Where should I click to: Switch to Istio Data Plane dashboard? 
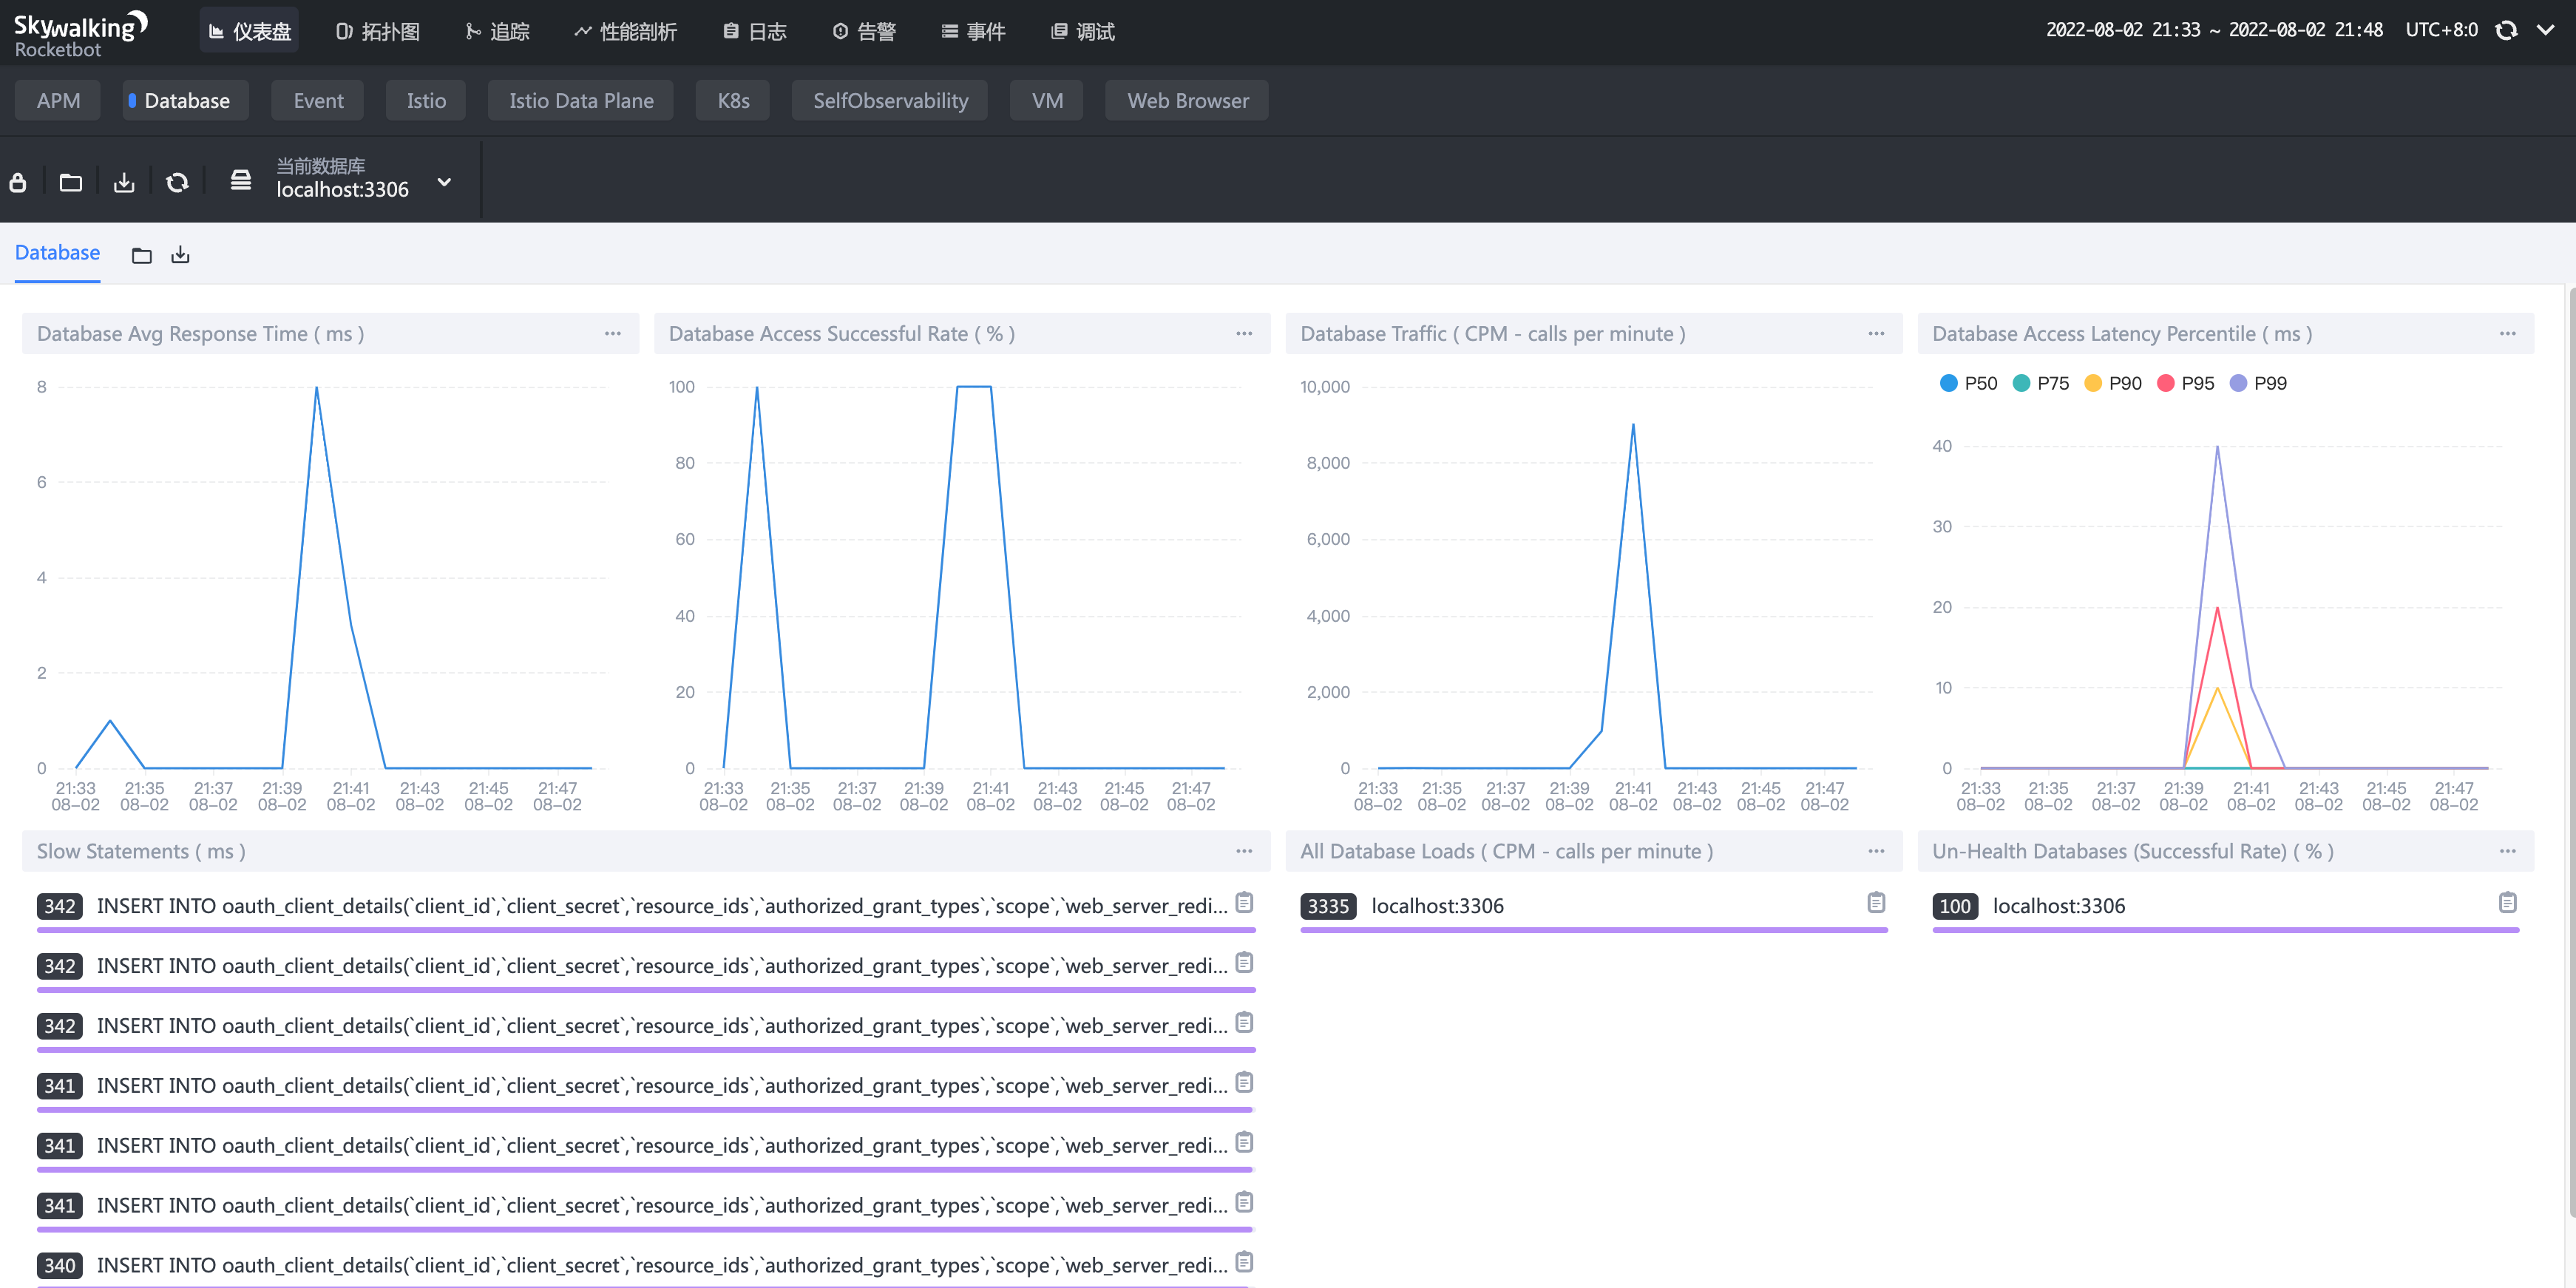581,100
